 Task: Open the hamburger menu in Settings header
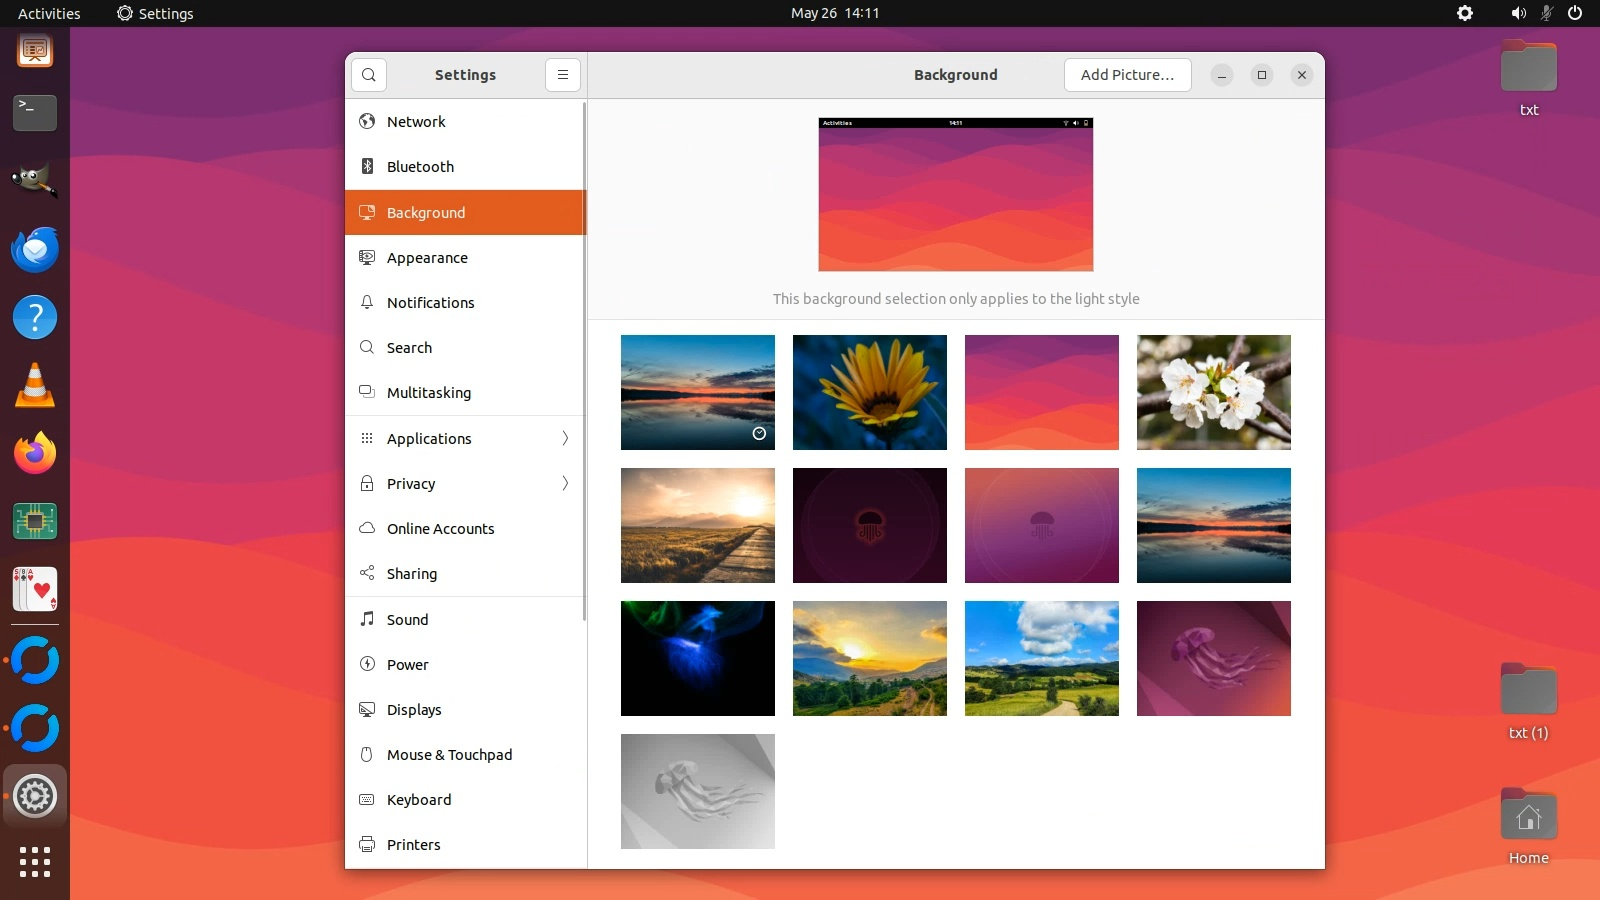563,75
